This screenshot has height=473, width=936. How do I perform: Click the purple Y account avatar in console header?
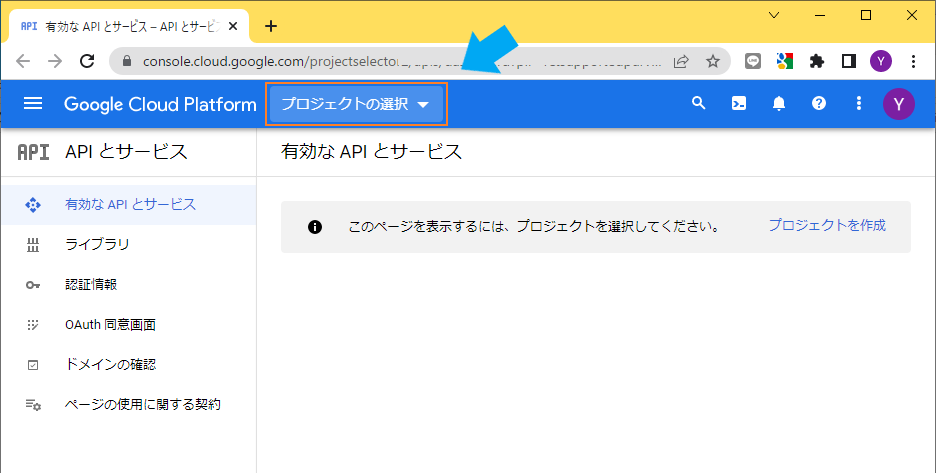tap(899, 104)
